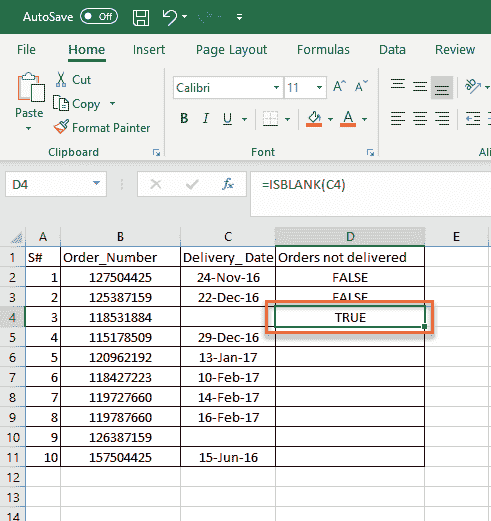Expand the Name Box dropdown arrow
The image size is (491, 521).
[x=96, y=183]
